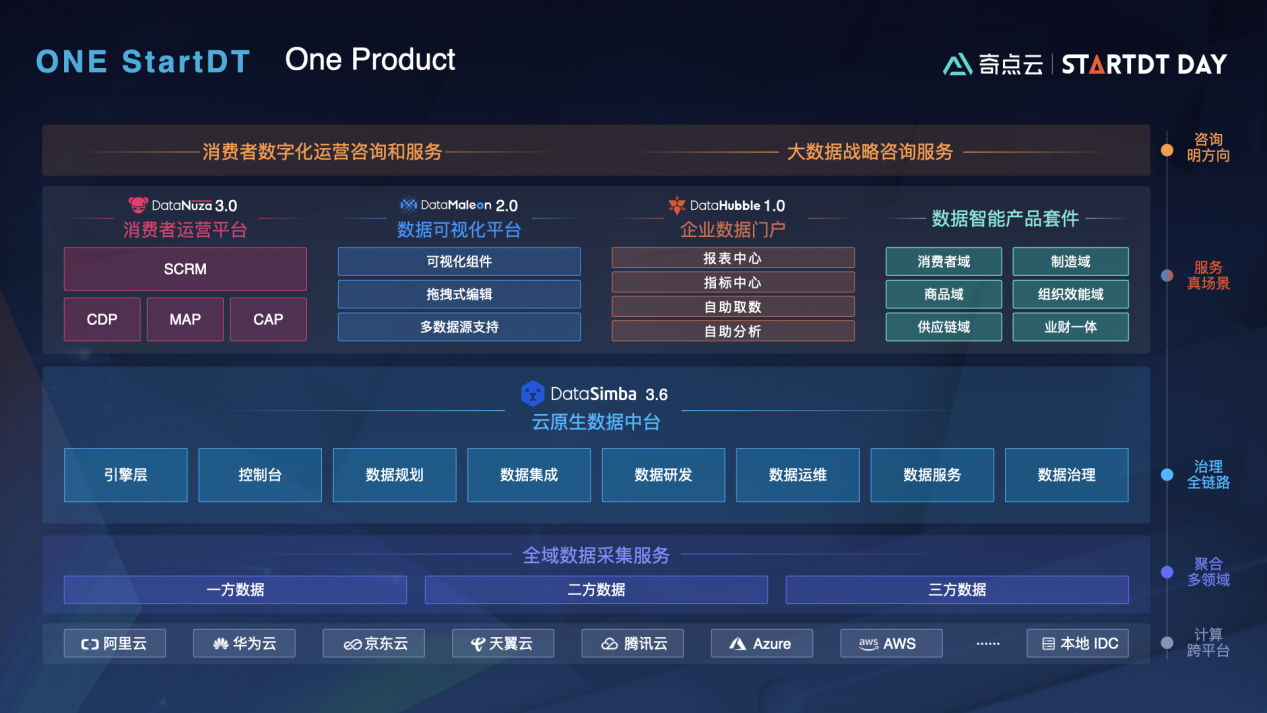
Task: Click the DataHubble 1.0 logo icon
Action: click(677, 205)
